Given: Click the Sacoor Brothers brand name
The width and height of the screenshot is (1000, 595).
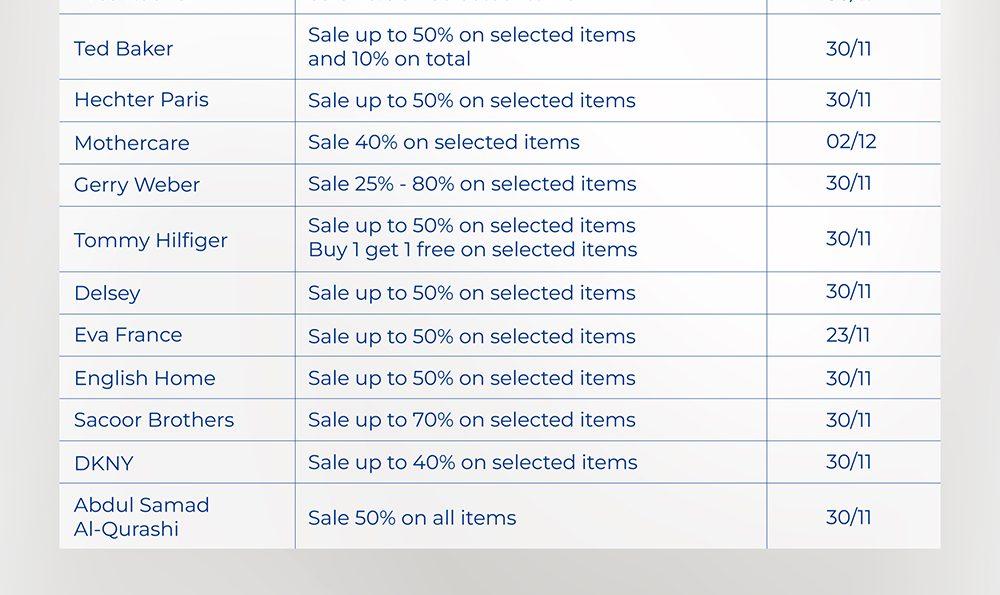Looking at the screenshot, I should click(x=154, y=420).
